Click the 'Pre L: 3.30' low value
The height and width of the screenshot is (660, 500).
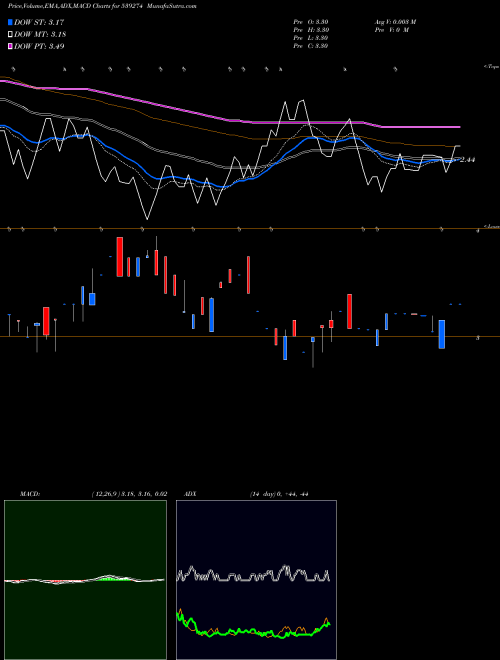click(x=311, y=38)
